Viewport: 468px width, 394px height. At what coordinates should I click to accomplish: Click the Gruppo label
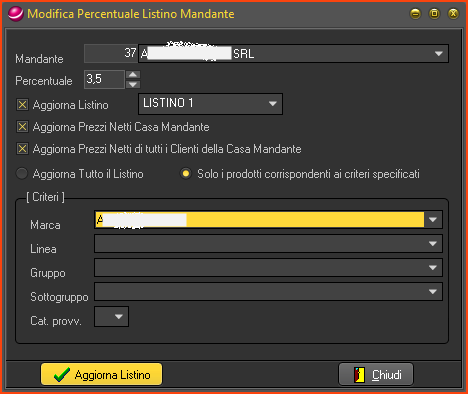(48, 273)
